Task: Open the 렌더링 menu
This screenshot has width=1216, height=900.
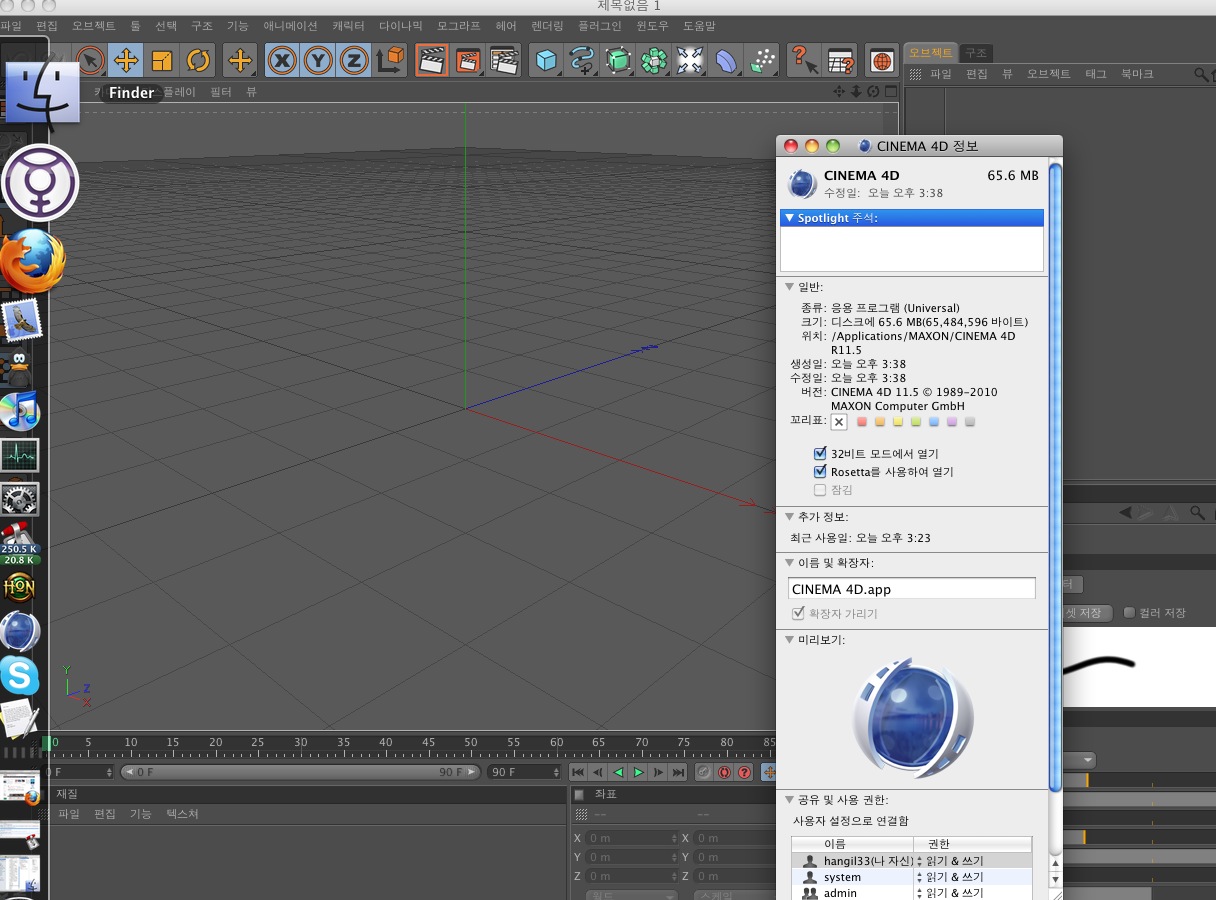Action: [547, 26]
